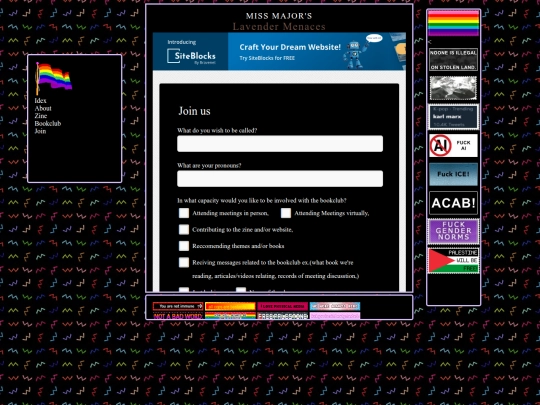Screen dimensions: 540x405
Task: Click the 'karl marx' trending stamp
Action: pyautogui.click(x=453, y=117)
